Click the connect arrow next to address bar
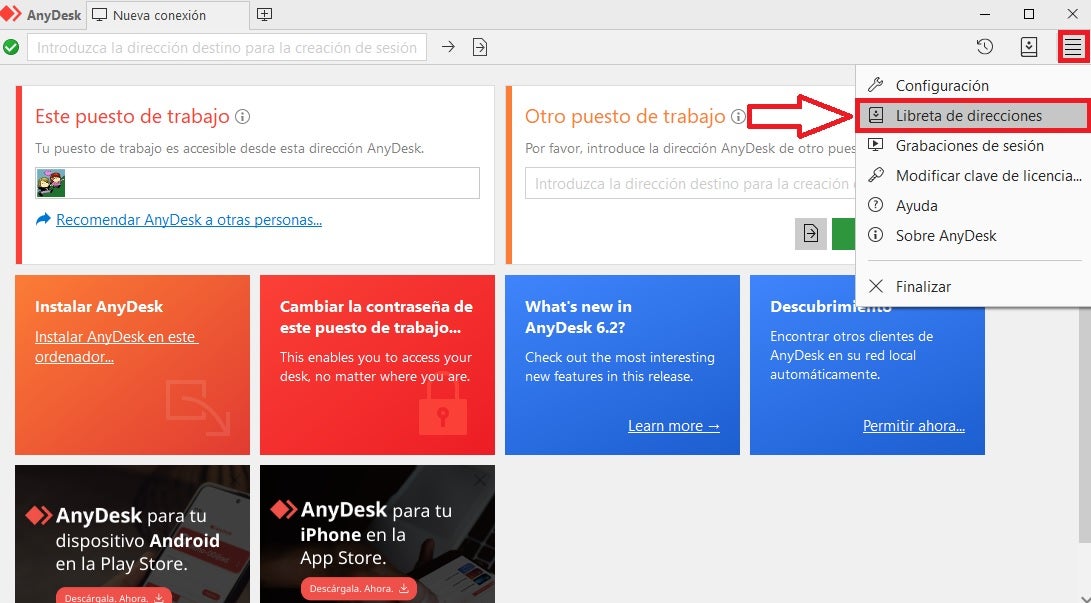Image resolution: width=1091 pixels, height=603 pixels. coord(448,47)
